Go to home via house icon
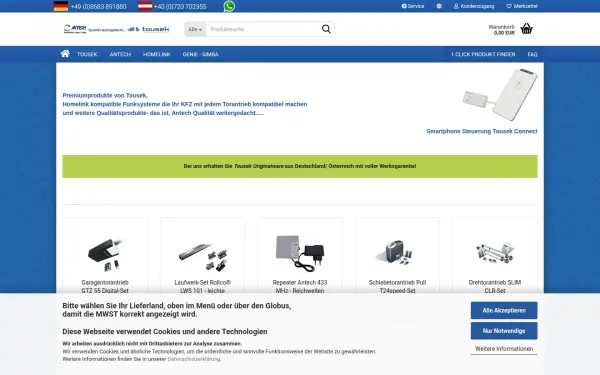600x375 pixels. tap(65, 54)
